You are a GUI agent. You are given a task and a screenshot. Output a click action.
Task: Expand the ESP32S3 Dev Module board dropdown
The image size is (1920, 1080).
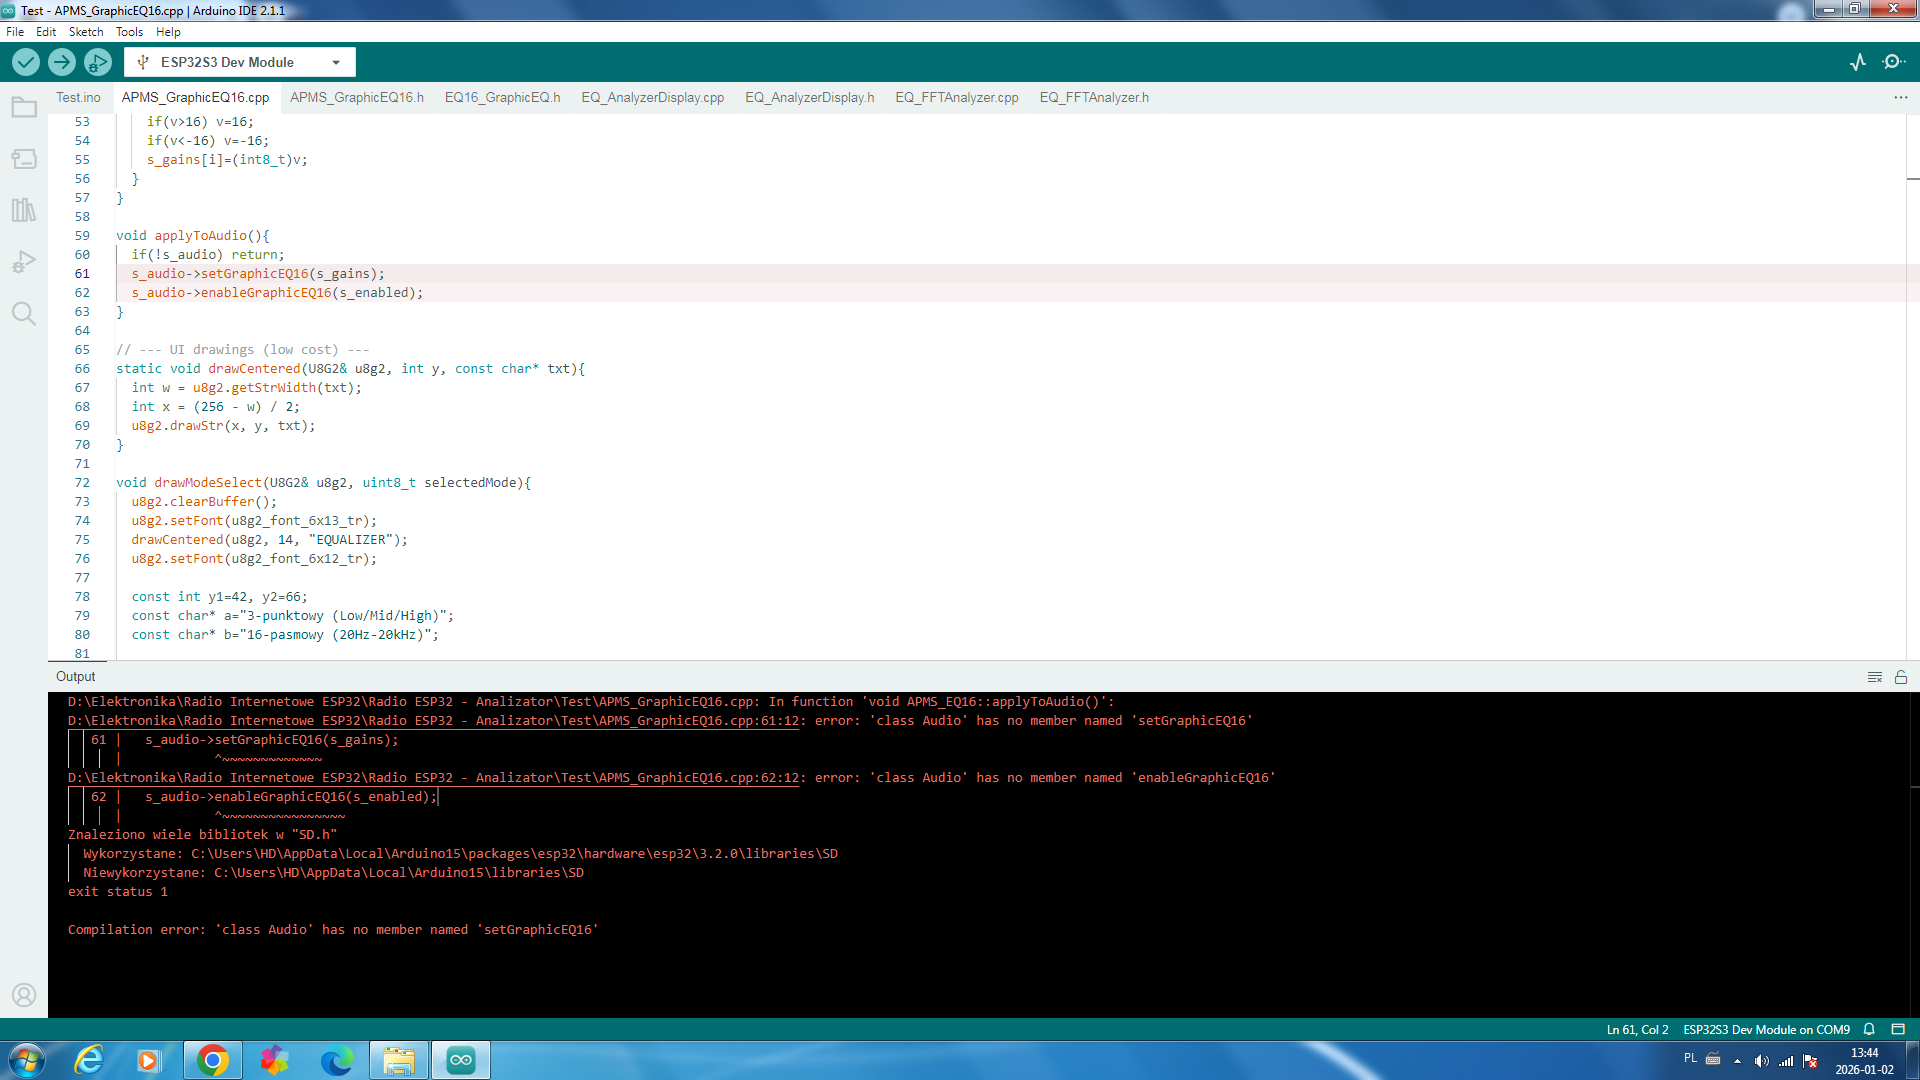(x=336, y=62)
